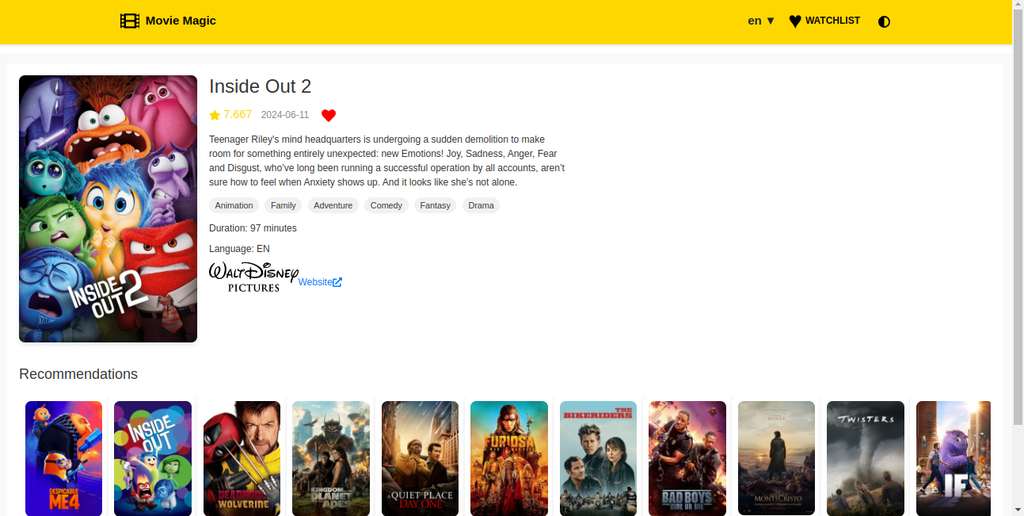The image size is (1024, 516).
Task: Click the page vertical scrollbar thumb
Action: 1017,219
